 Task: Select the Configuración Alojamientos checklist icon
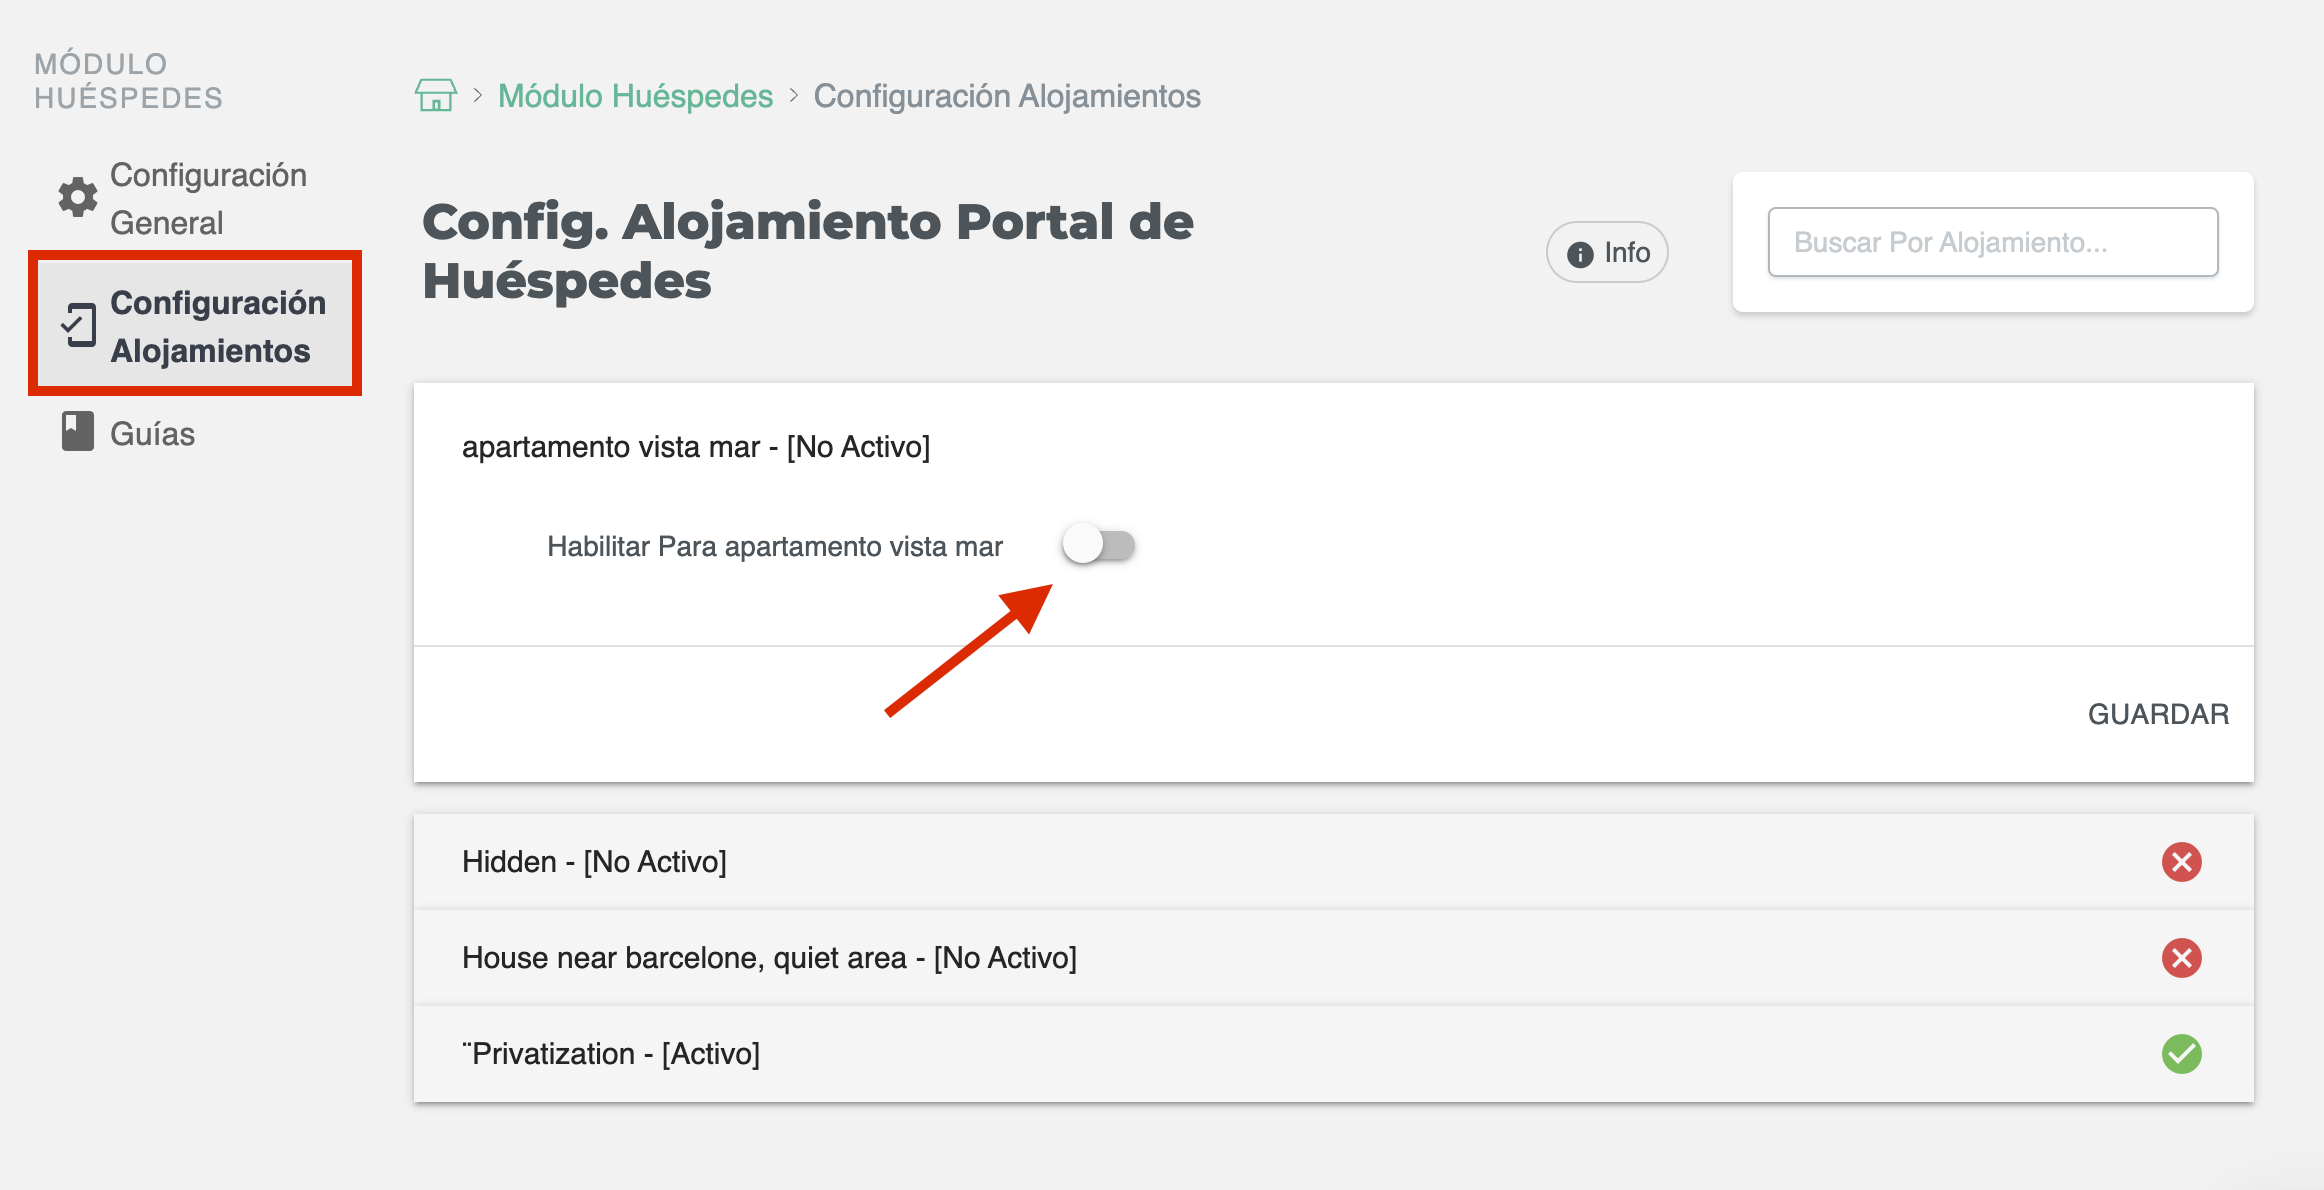(80, 327)
